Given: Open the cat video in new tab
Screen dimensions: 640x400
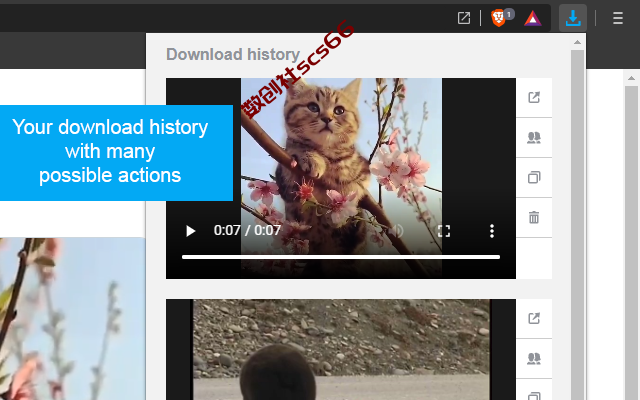Looking at the screenshot, I should click(x=534, y=97).
